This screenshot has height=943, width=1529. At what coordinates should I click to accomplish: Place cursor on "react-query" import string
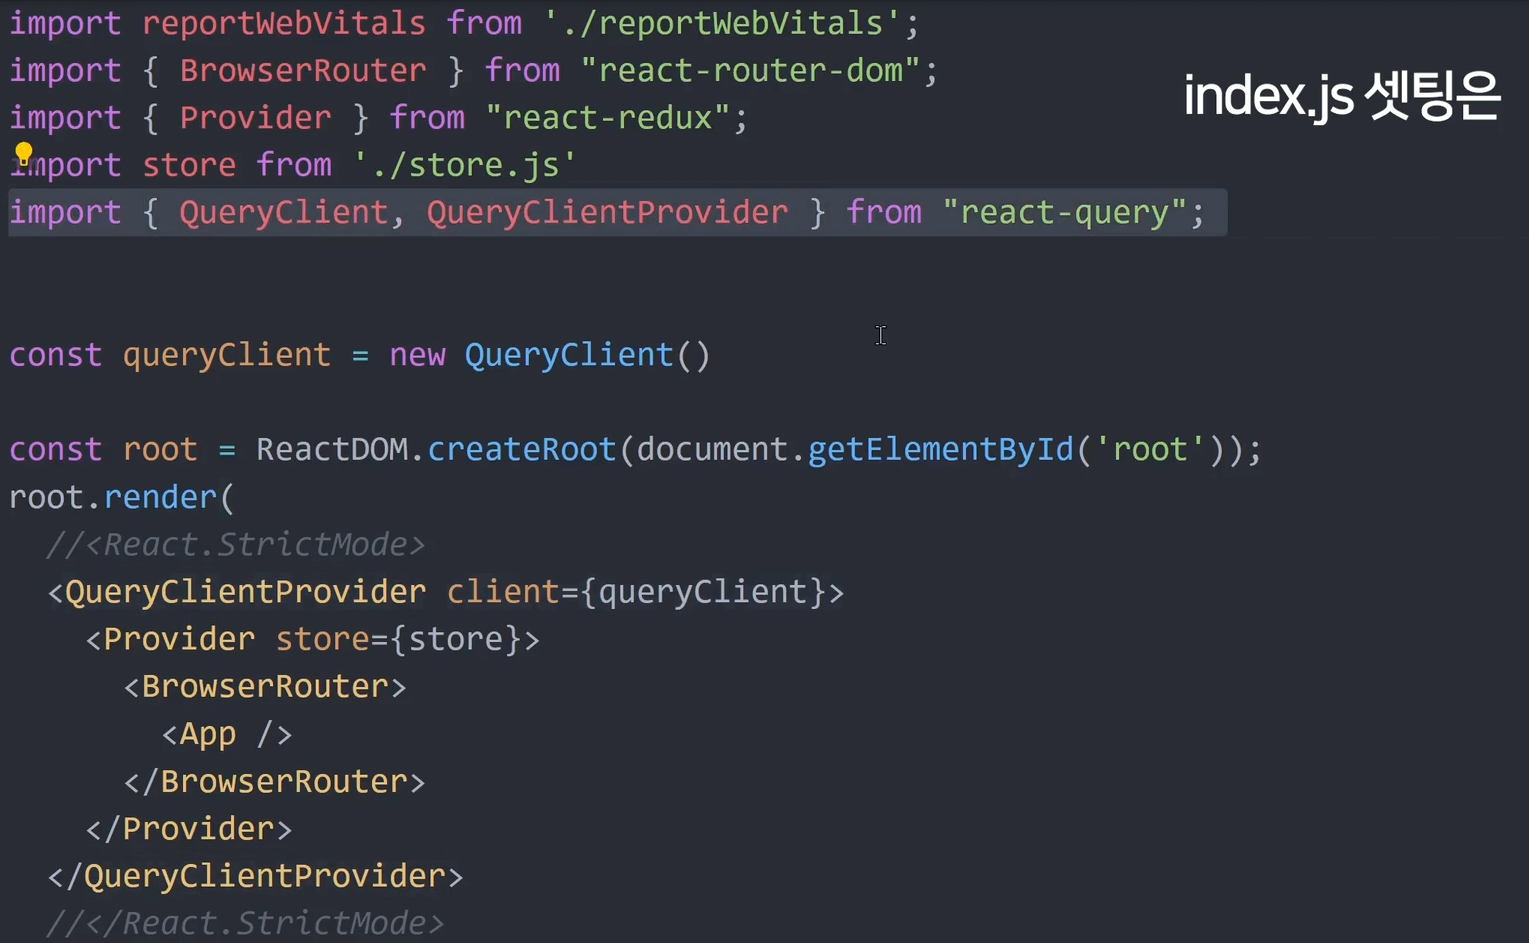[x=1064, y=212]
